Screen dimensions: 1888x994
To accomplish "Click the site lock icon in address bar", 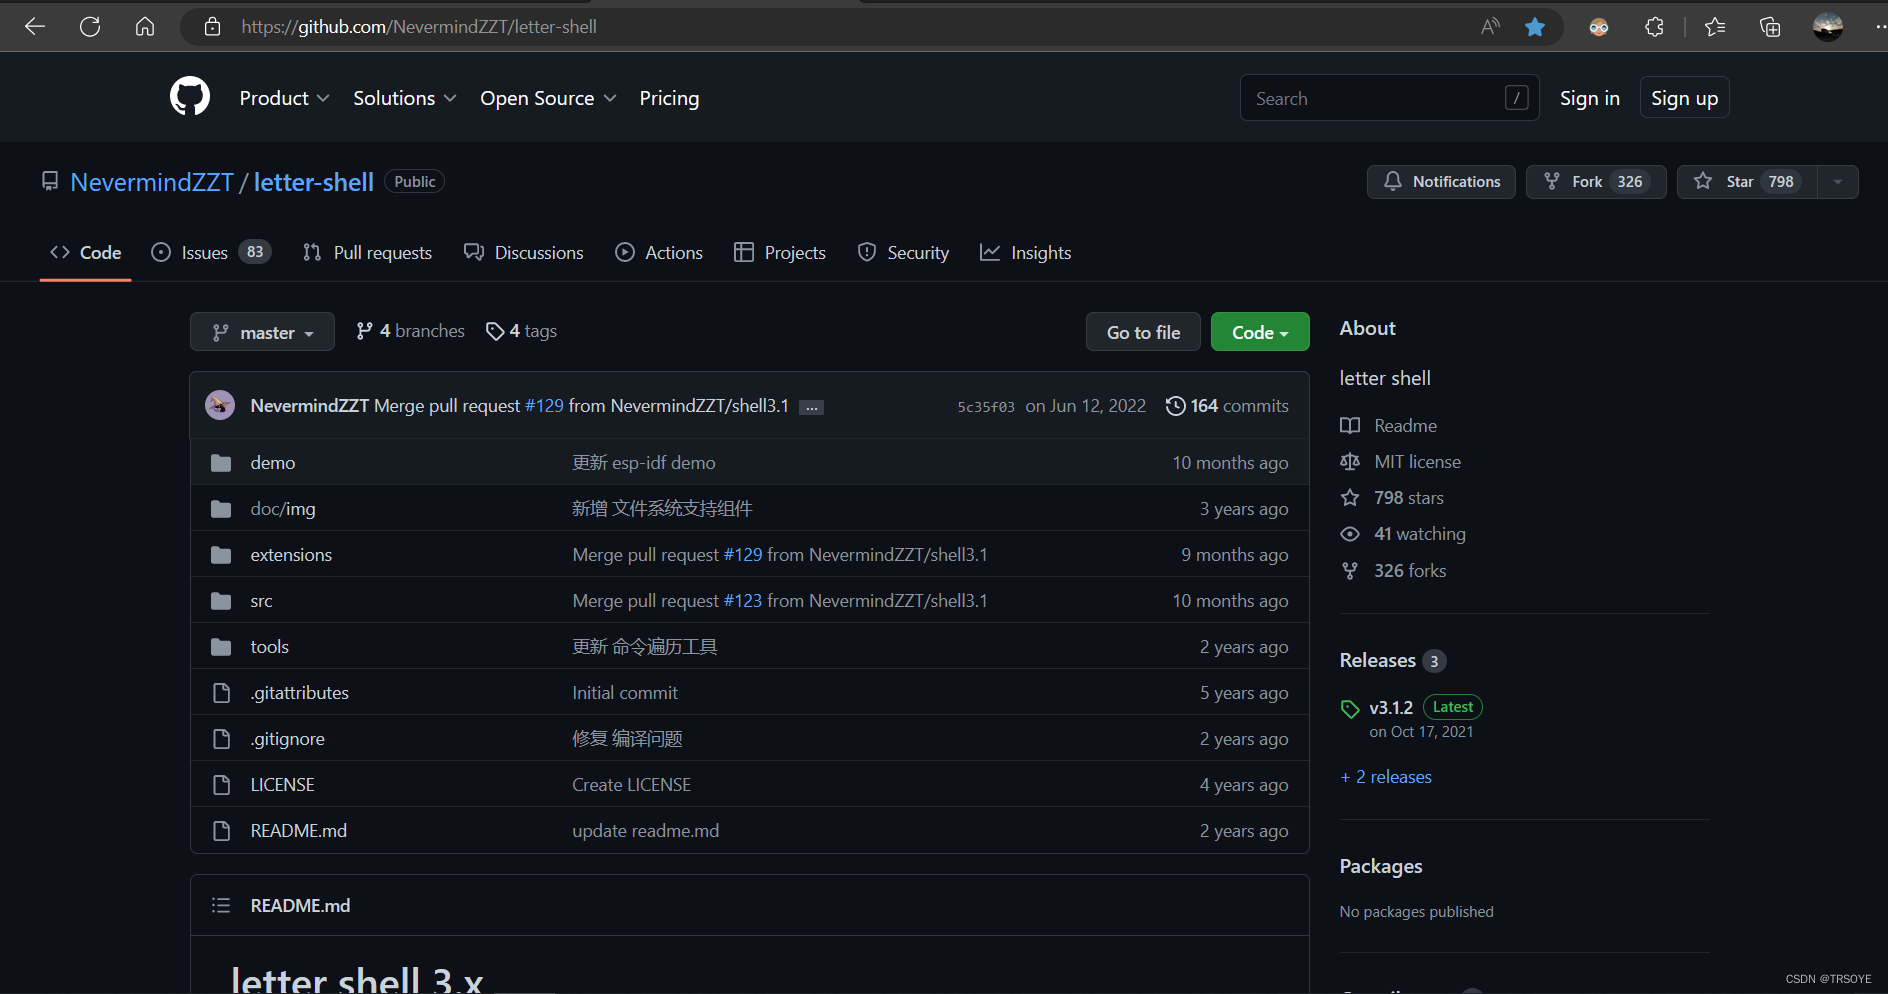I will pyautogui.click(x=212, y=27).
